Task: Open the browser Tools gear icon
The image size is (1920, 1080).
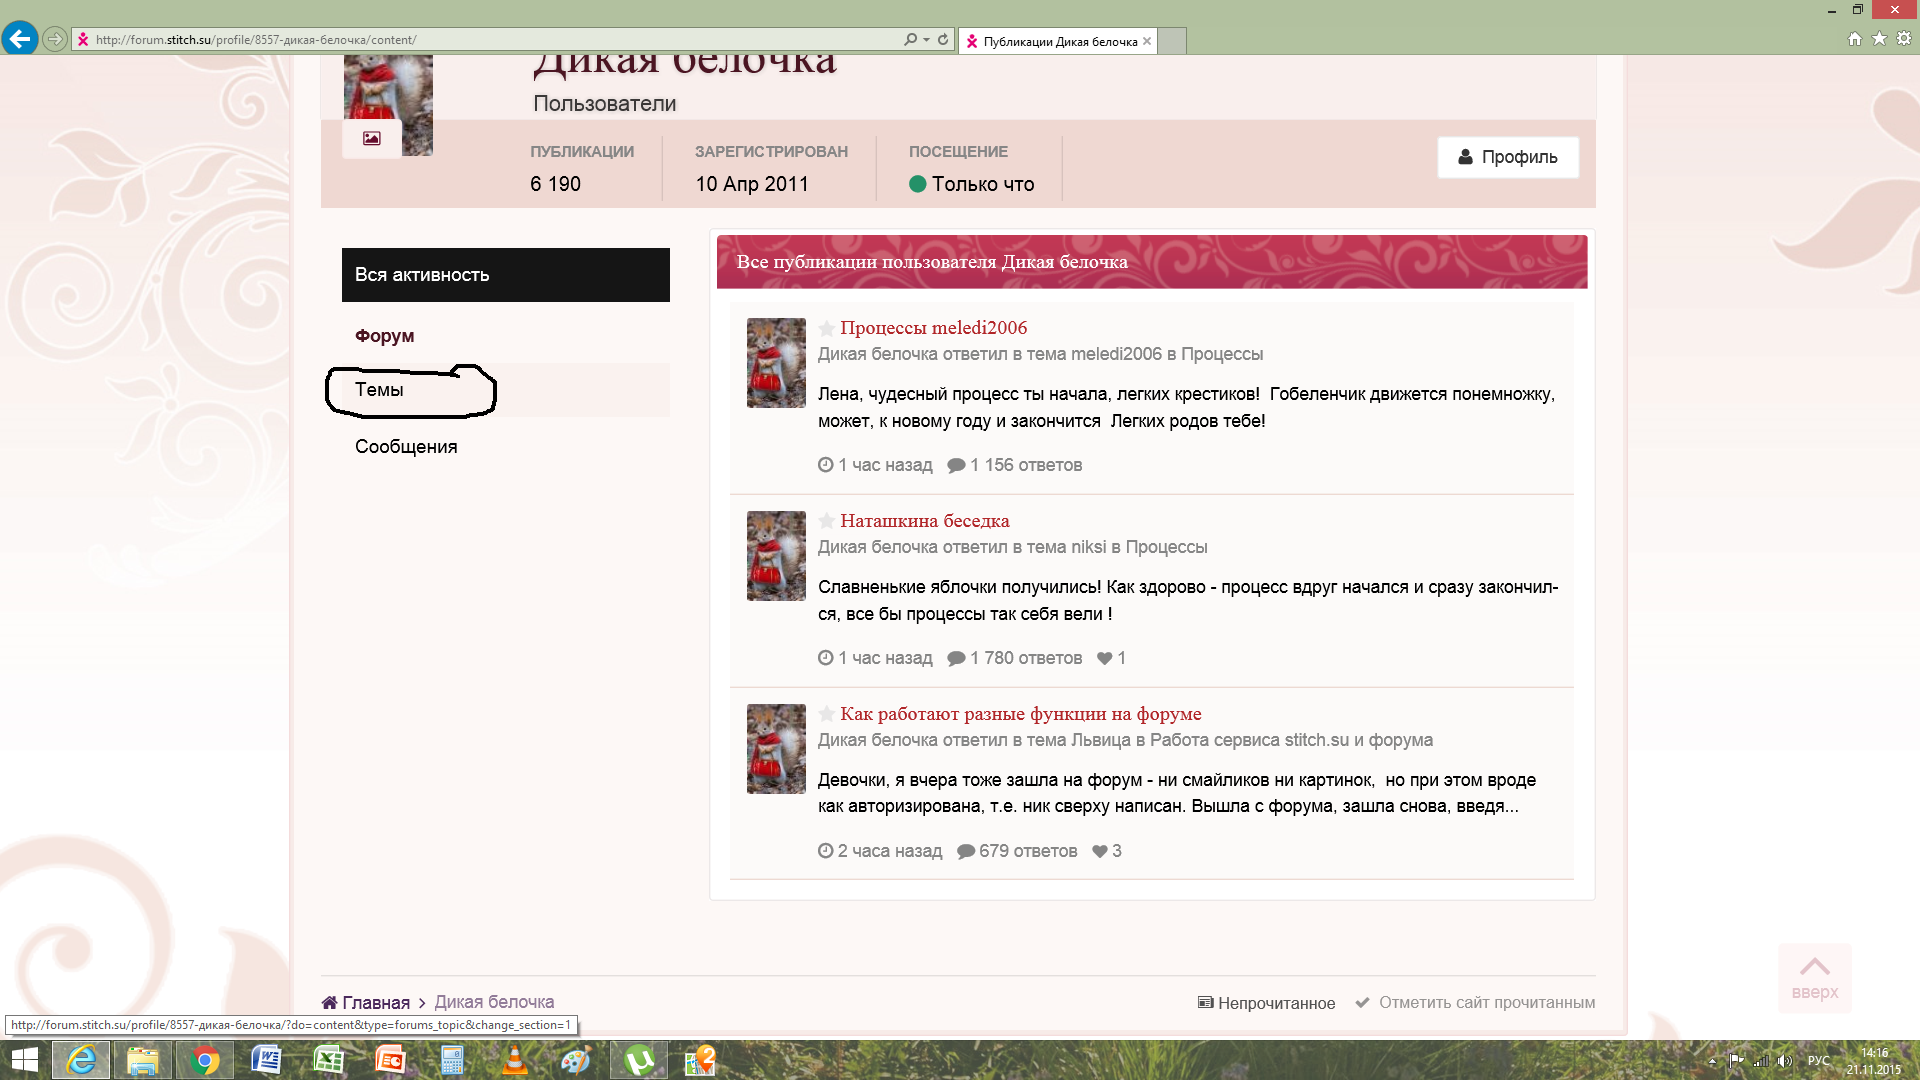Action: click(1904, 39)
